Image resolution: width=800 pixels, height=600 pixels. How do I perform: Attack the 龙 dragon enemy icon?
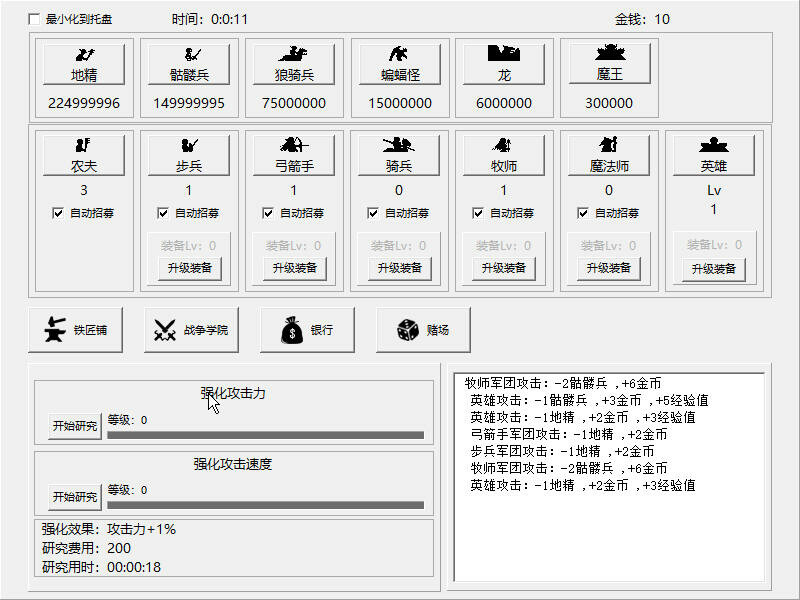(x=503, y=61)
